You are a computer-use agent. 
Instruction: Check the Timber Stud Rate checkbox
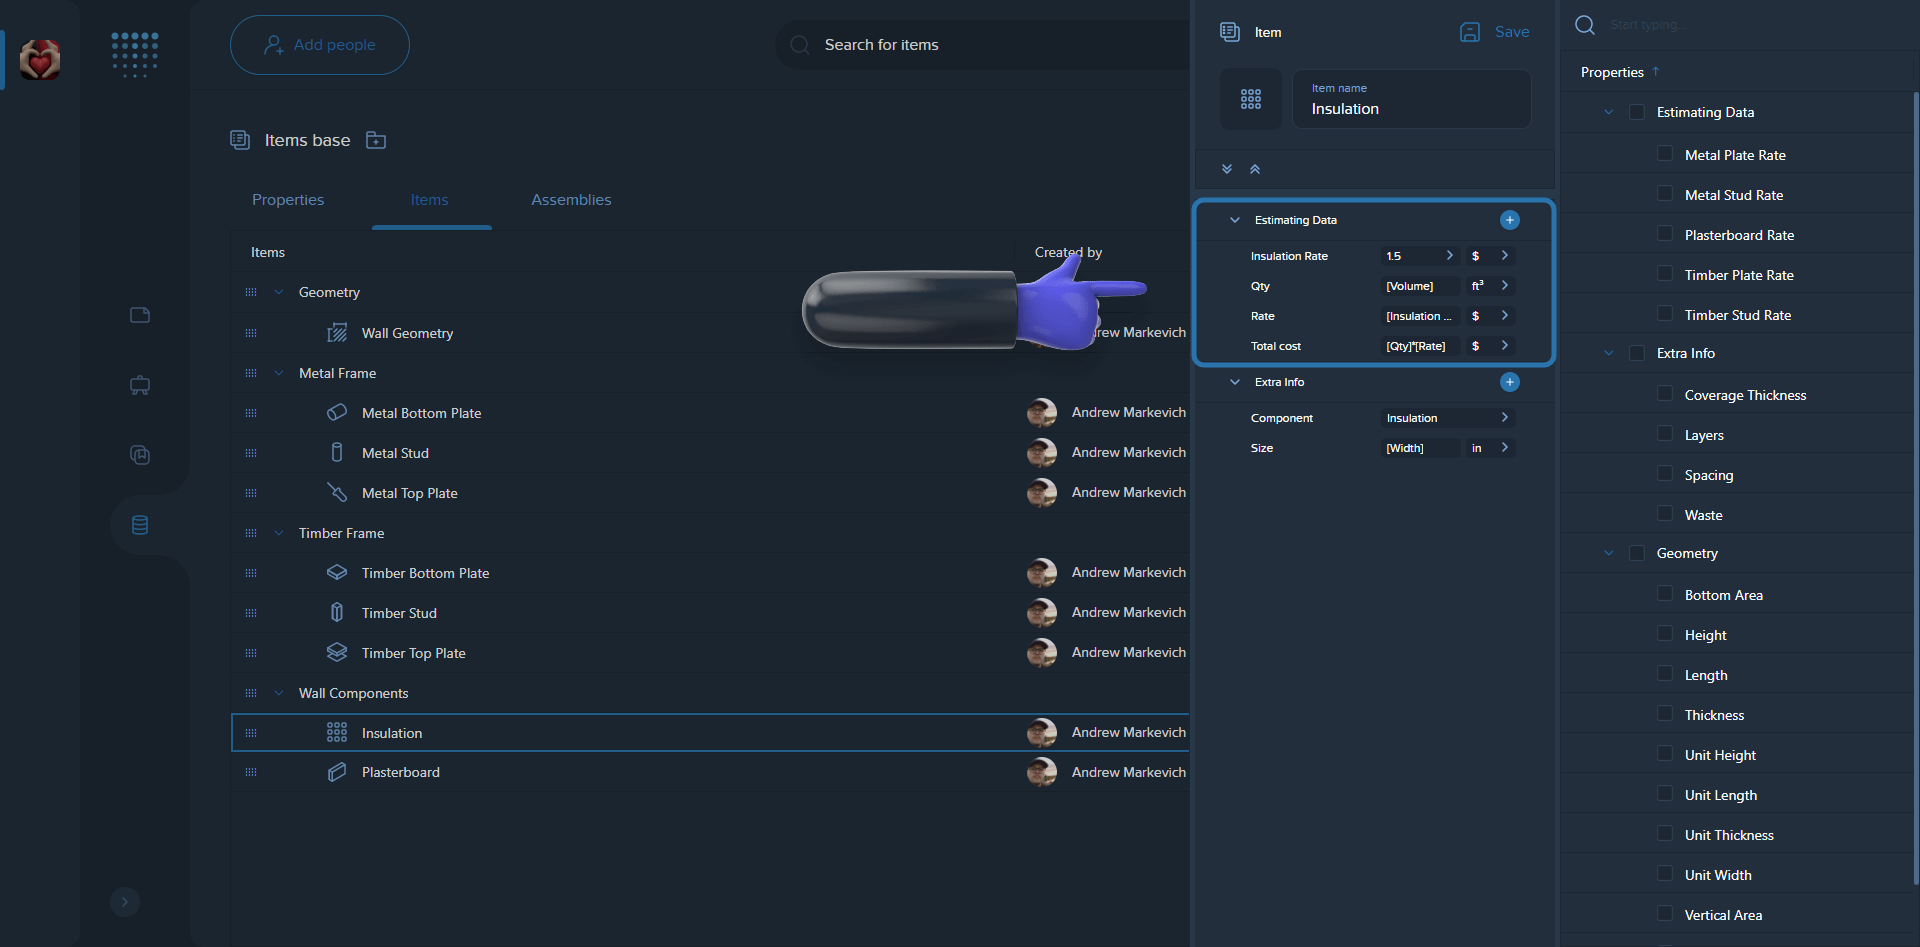pyautogui.click(x=1665, y=314)
